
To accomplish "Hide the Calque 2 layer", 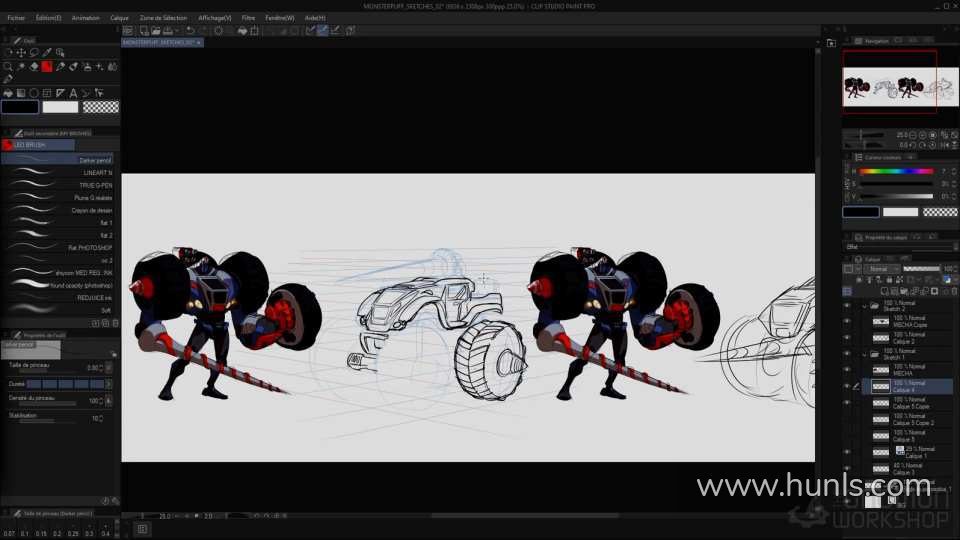I will [x=847, y=337].
